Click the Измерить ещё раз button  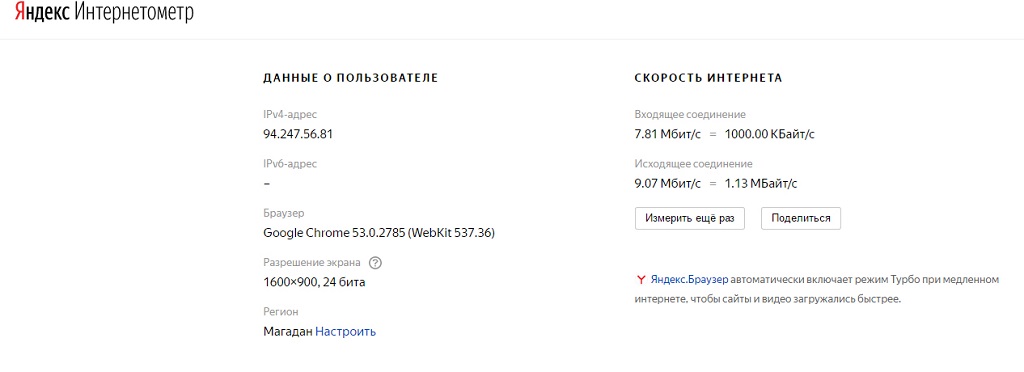pyautogui.click(x=690, y=219)
